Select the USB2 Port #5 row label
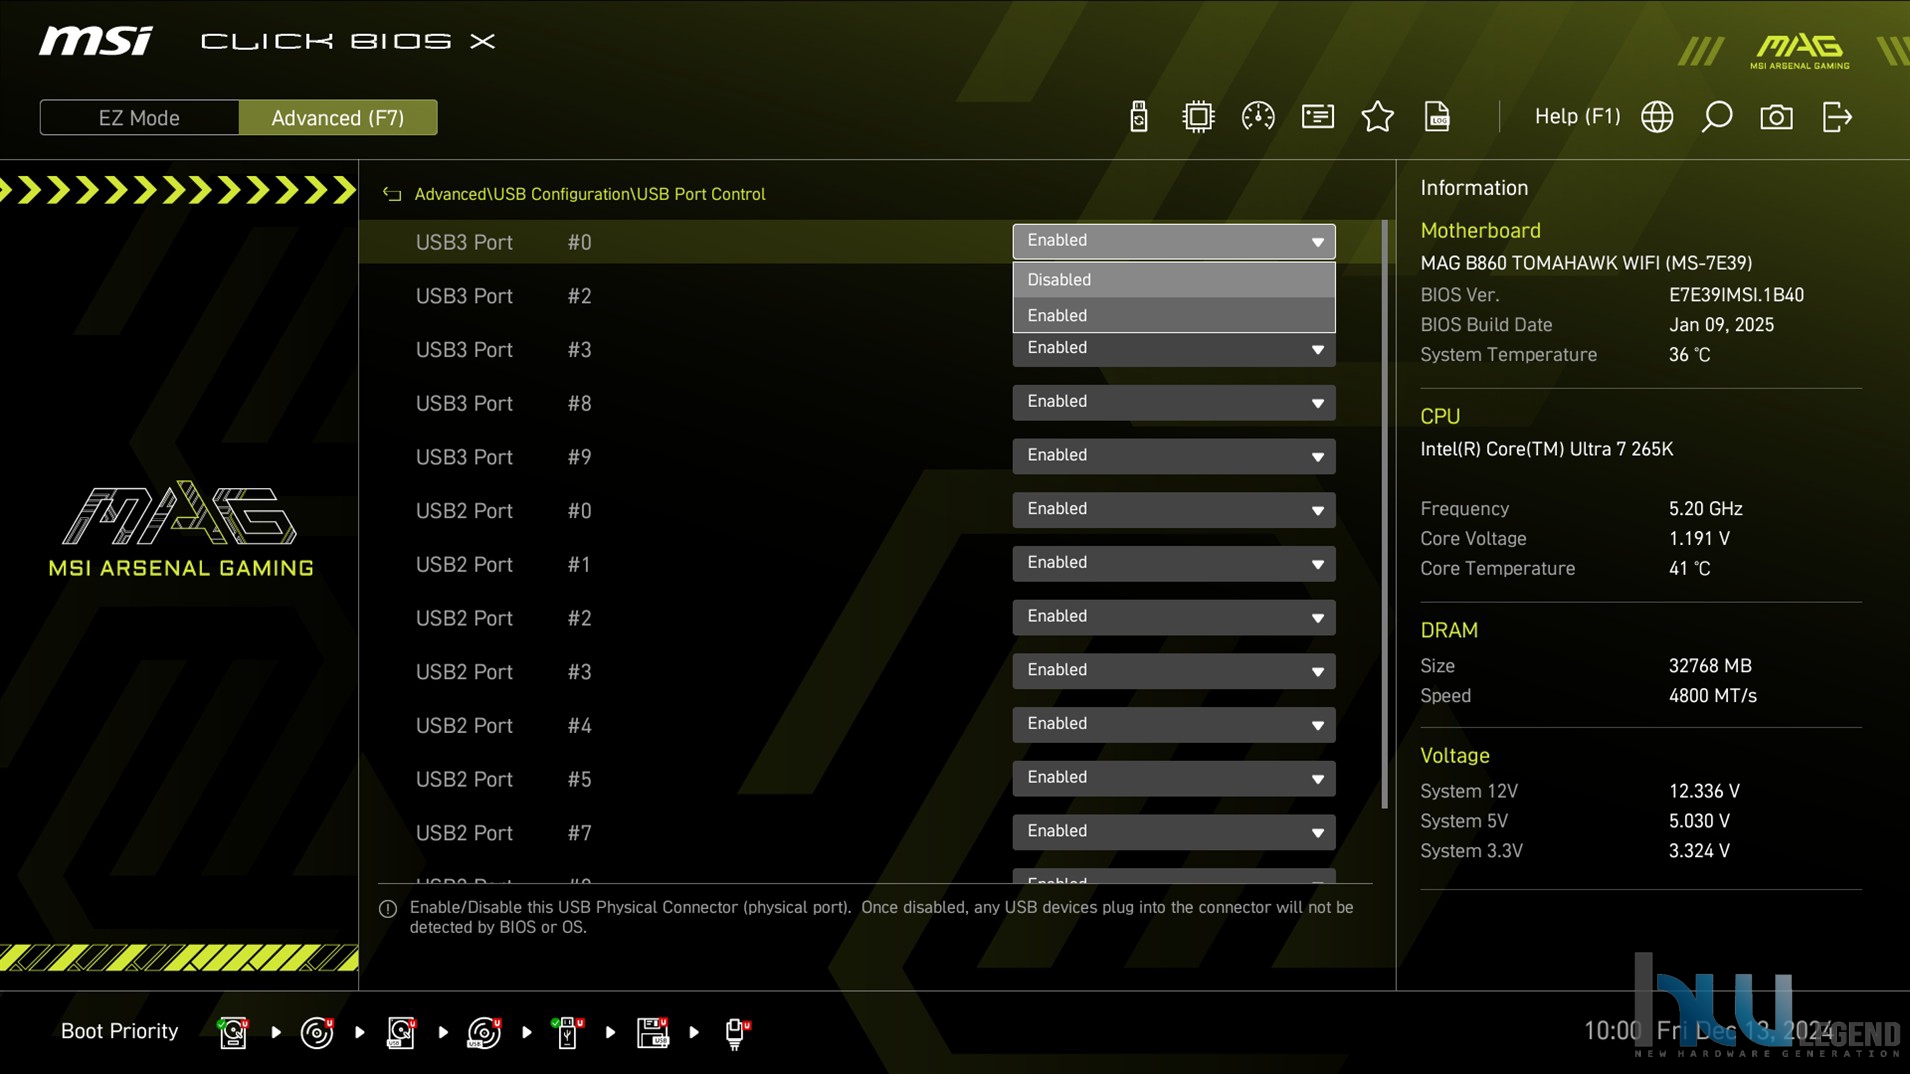 (503, 779)
